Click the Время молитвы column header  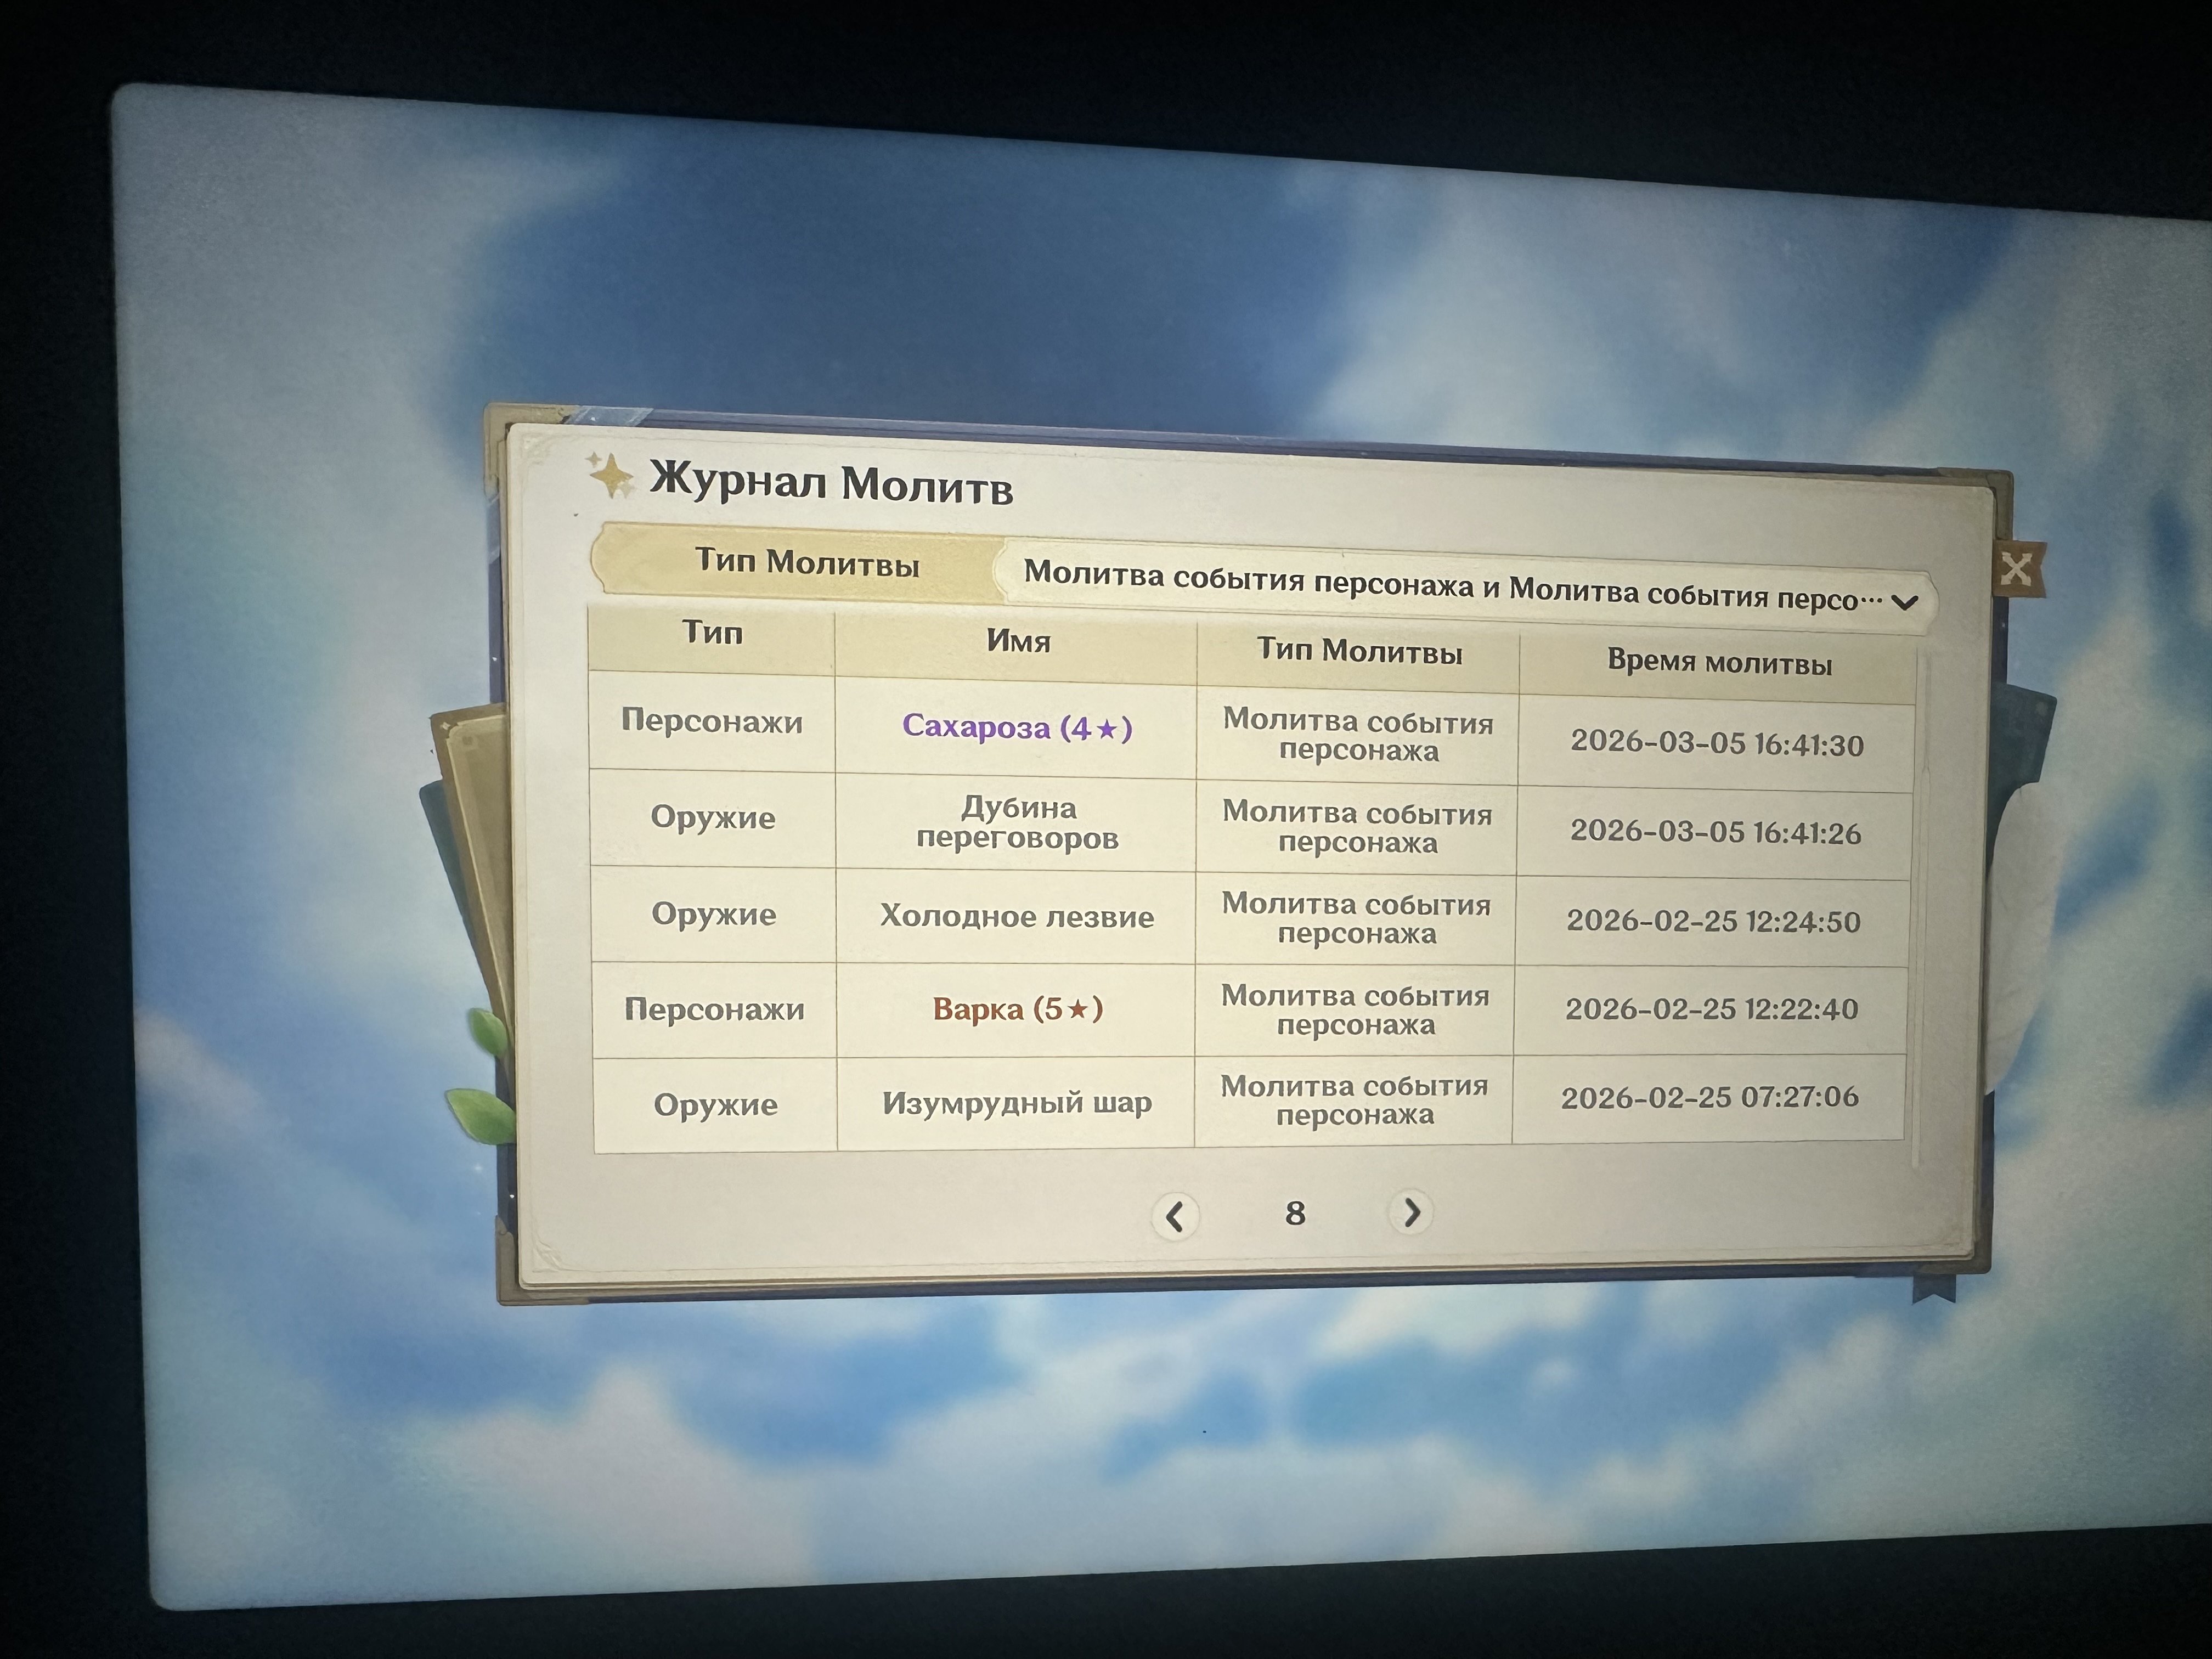click(1719, 663)
